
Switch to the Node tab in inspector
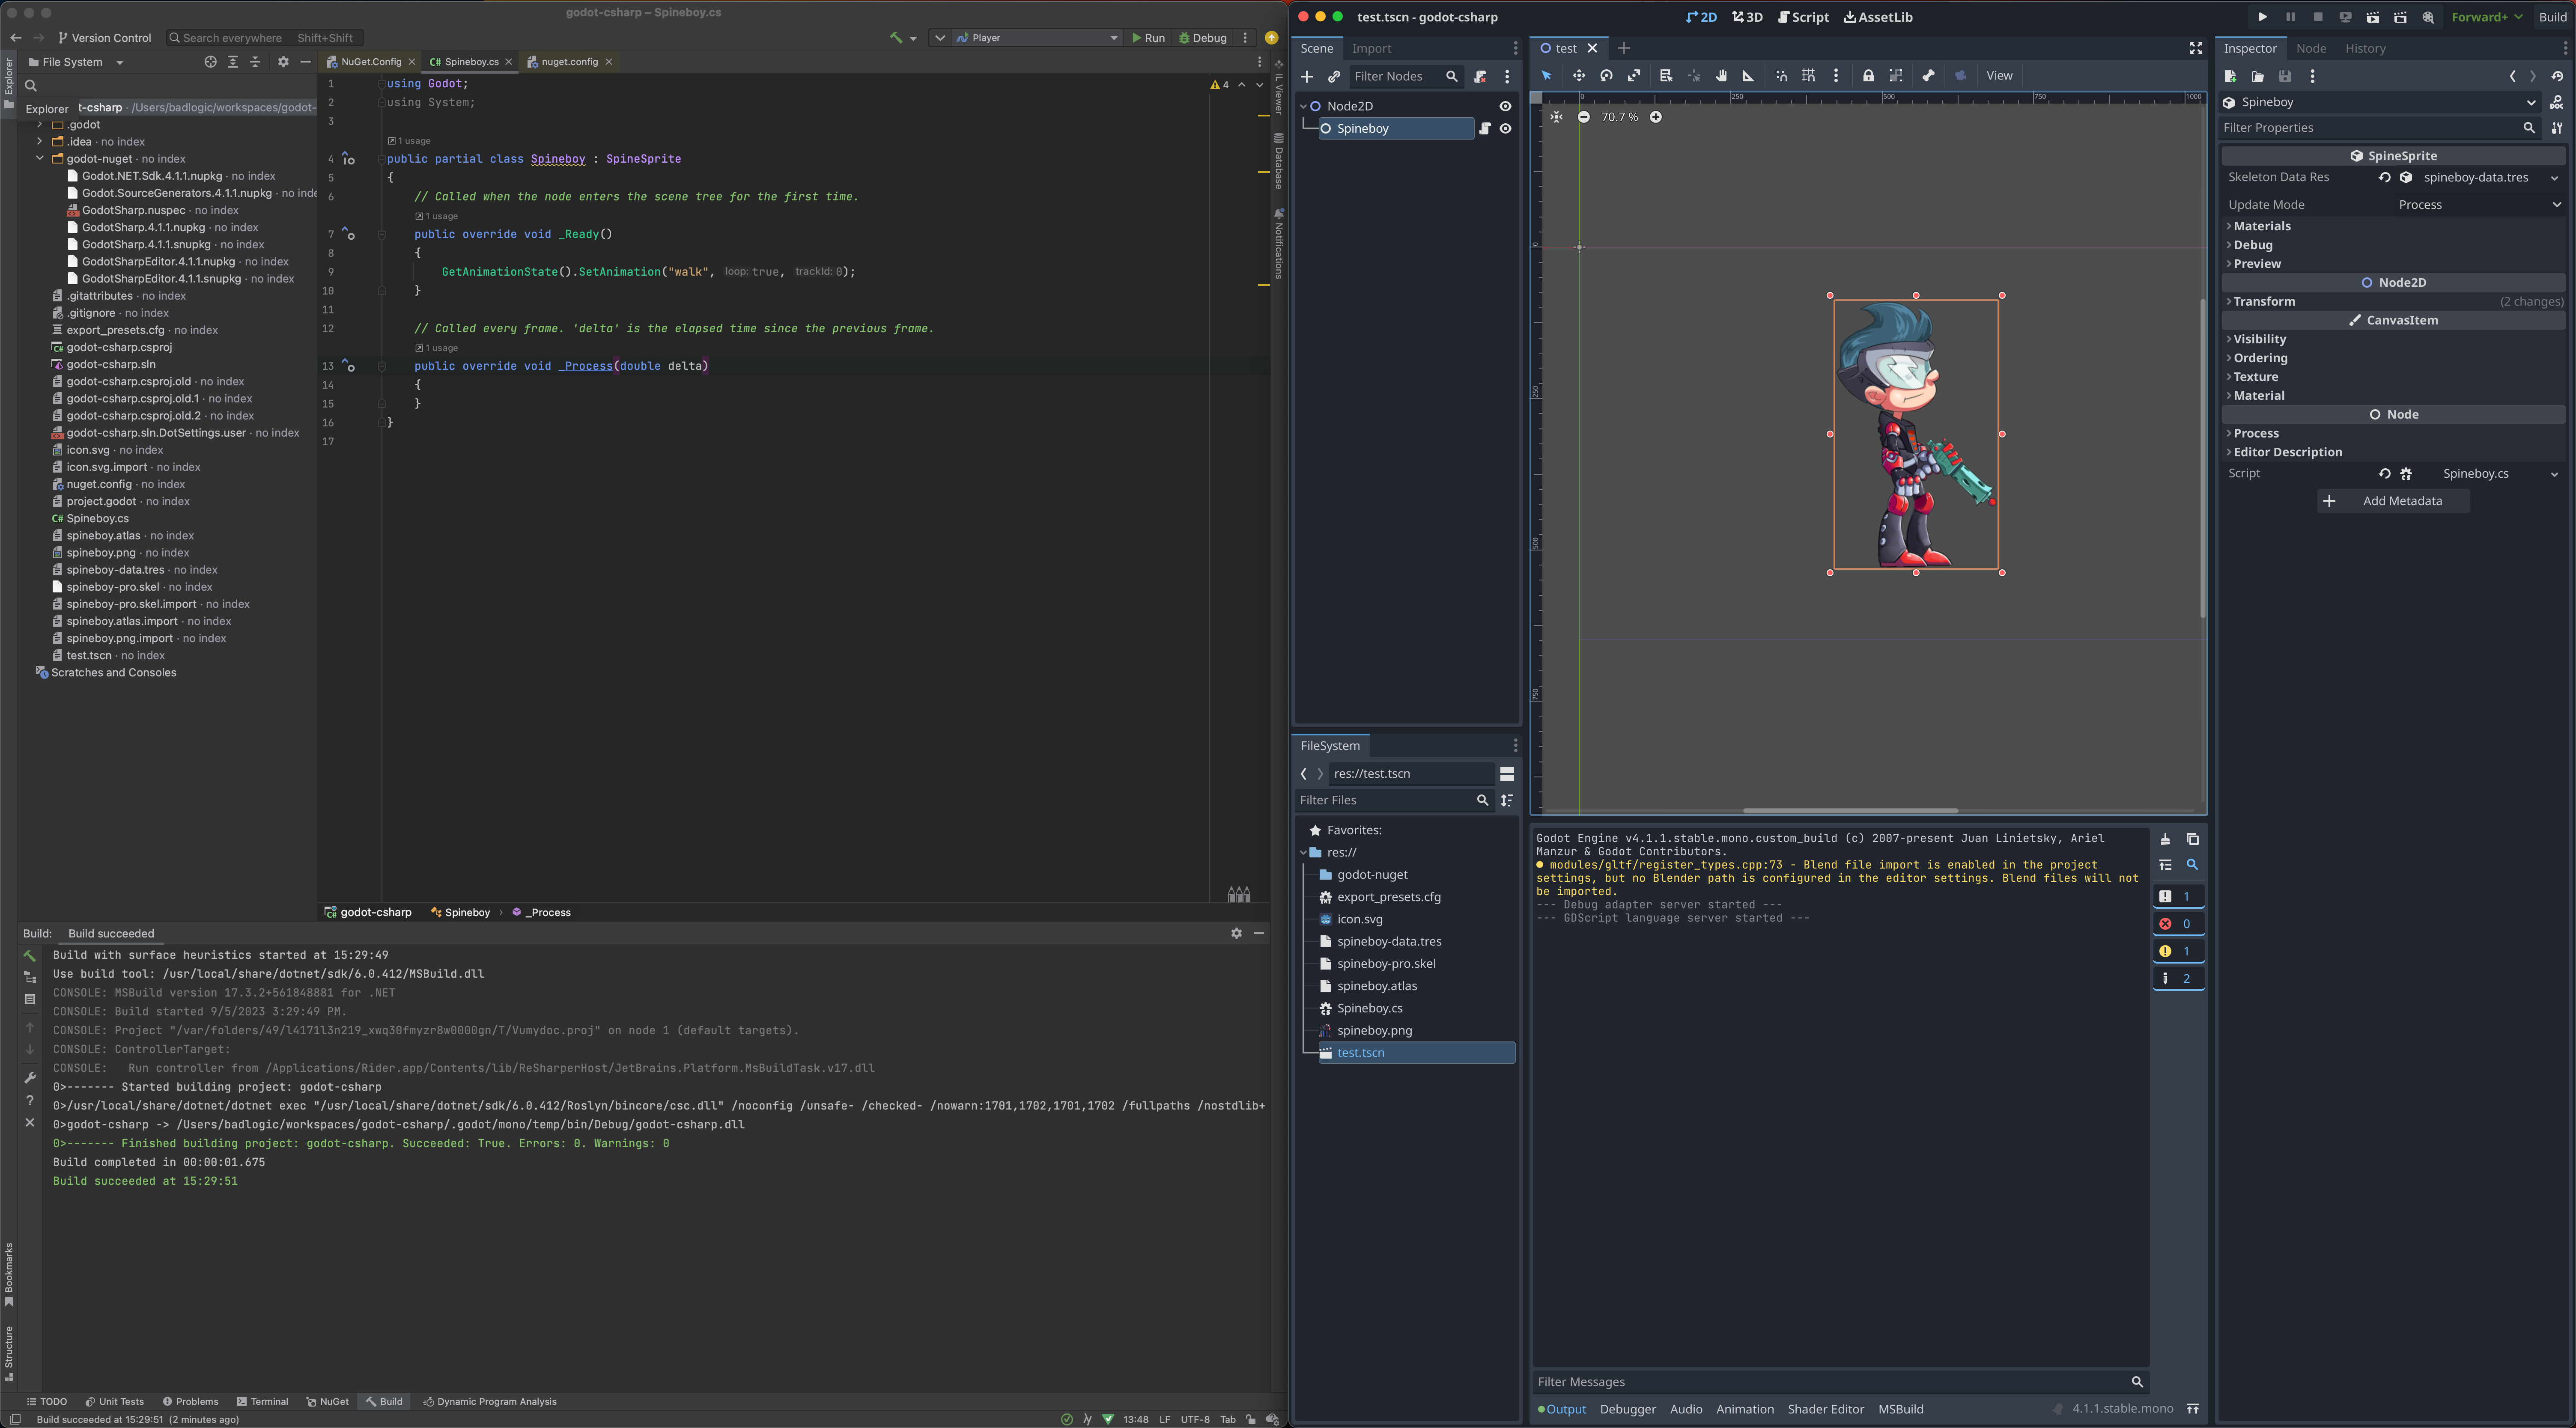tap(2310, 48)
